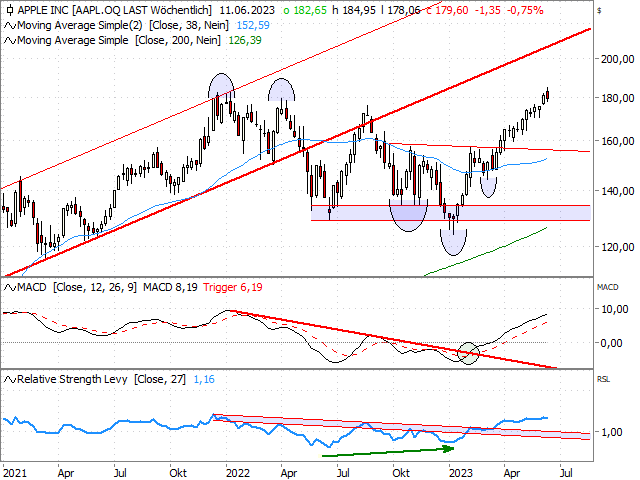Viewport: 640px width, 480px height.
Task: Click the 38-period average value 152,59
Action: point(253,25)
